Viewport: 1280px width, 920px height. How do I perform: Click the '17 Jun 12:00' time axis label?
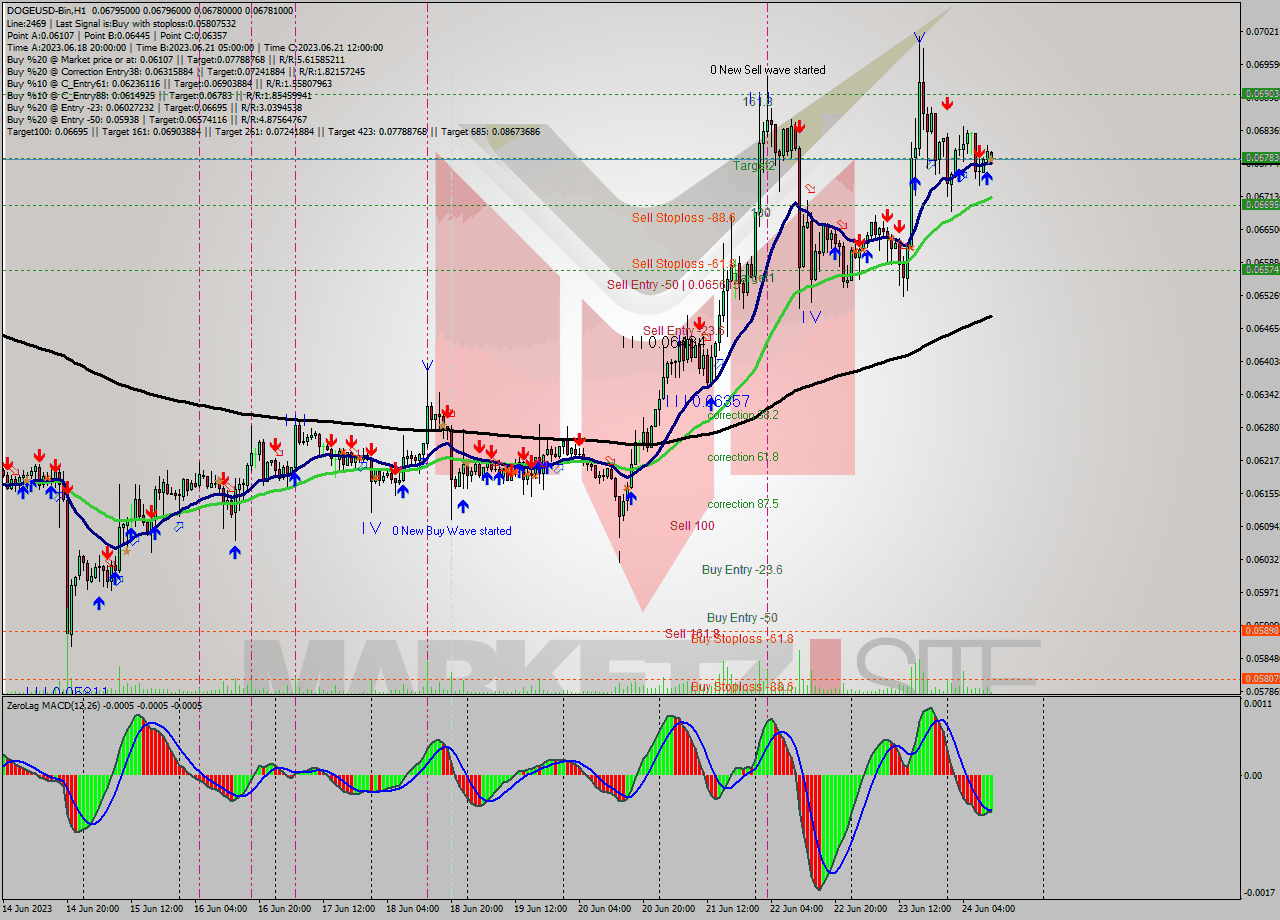(348, 909)
